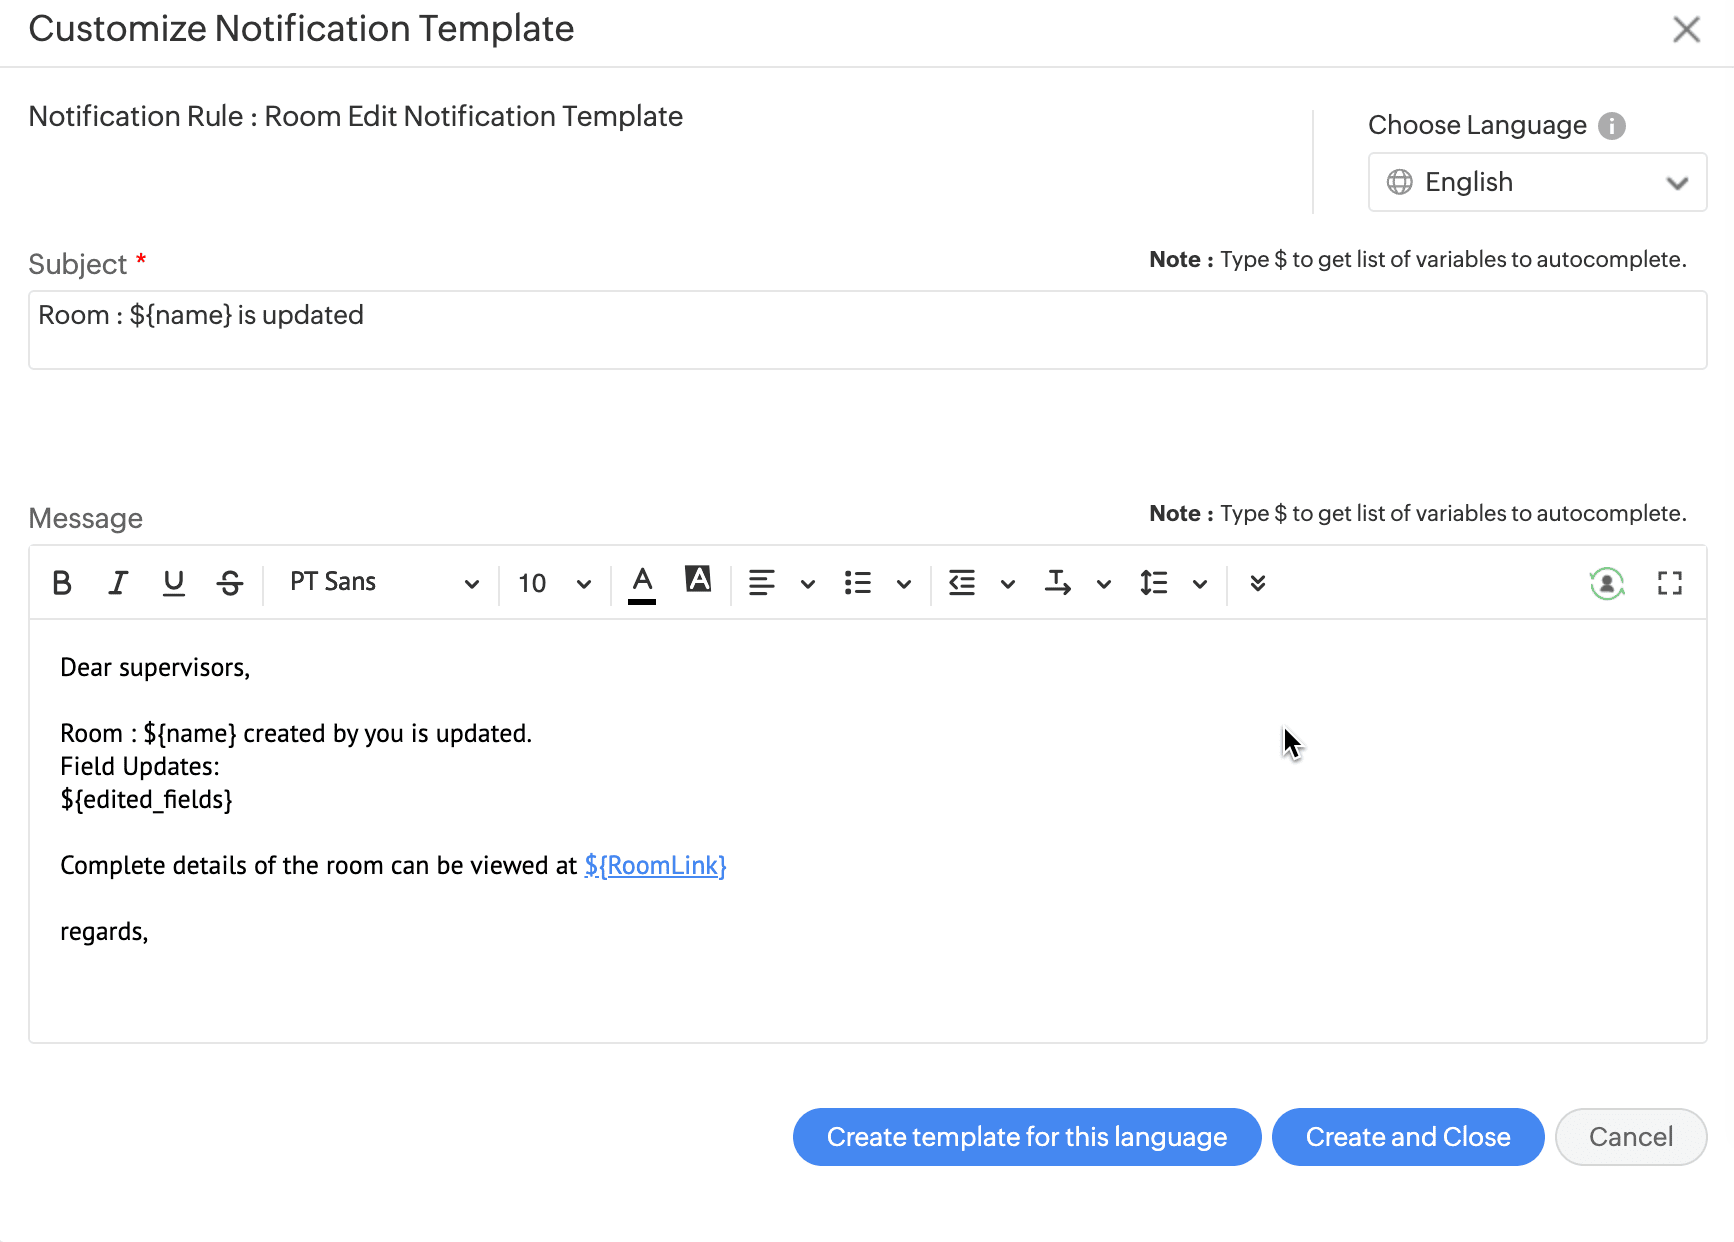Click the line spacing icon

pos(1153,583)
